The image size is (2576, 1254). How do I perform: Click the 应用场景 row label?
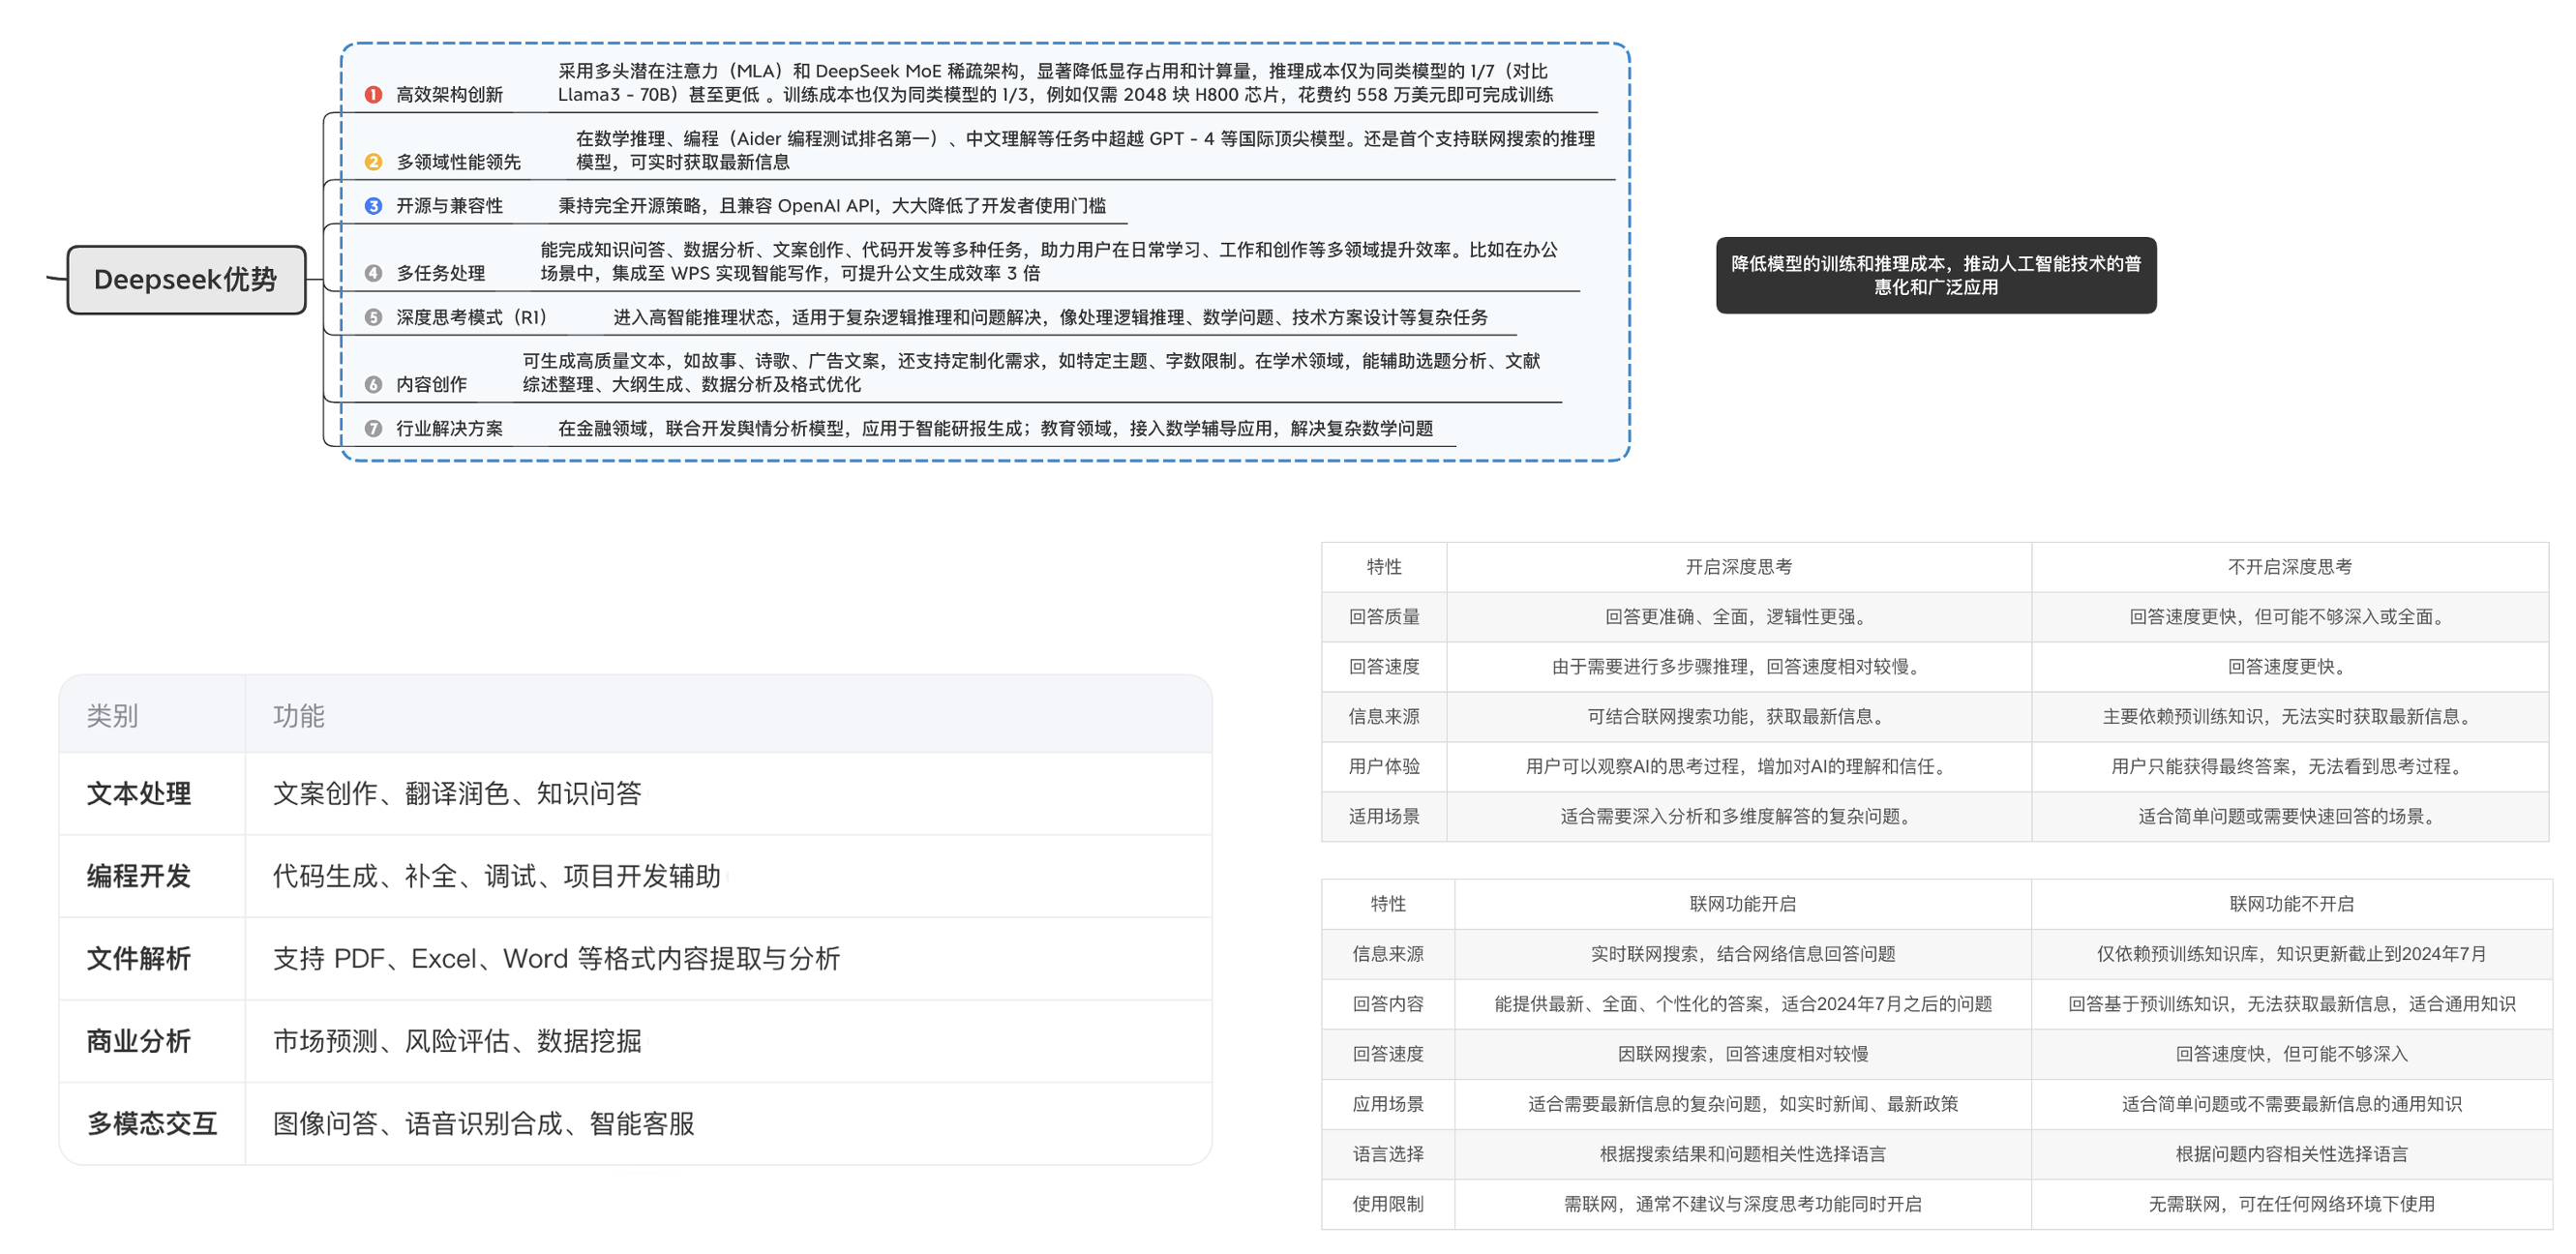click(1388, 1104)
